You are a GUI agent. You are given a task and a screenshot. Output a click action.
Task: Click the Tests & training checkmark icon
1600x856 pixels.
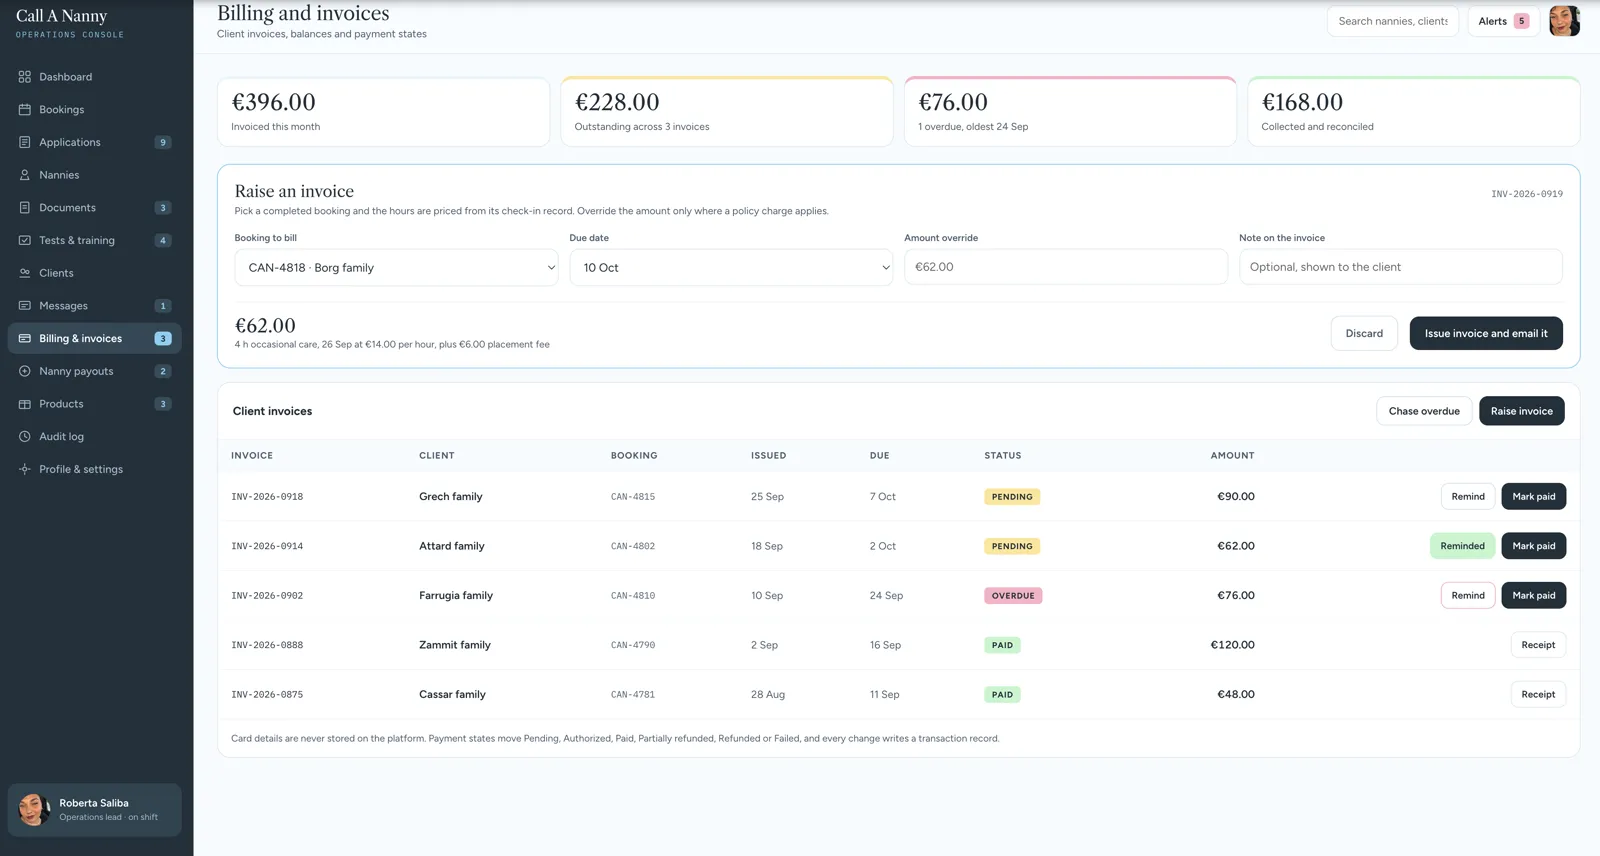pos(25,240)
